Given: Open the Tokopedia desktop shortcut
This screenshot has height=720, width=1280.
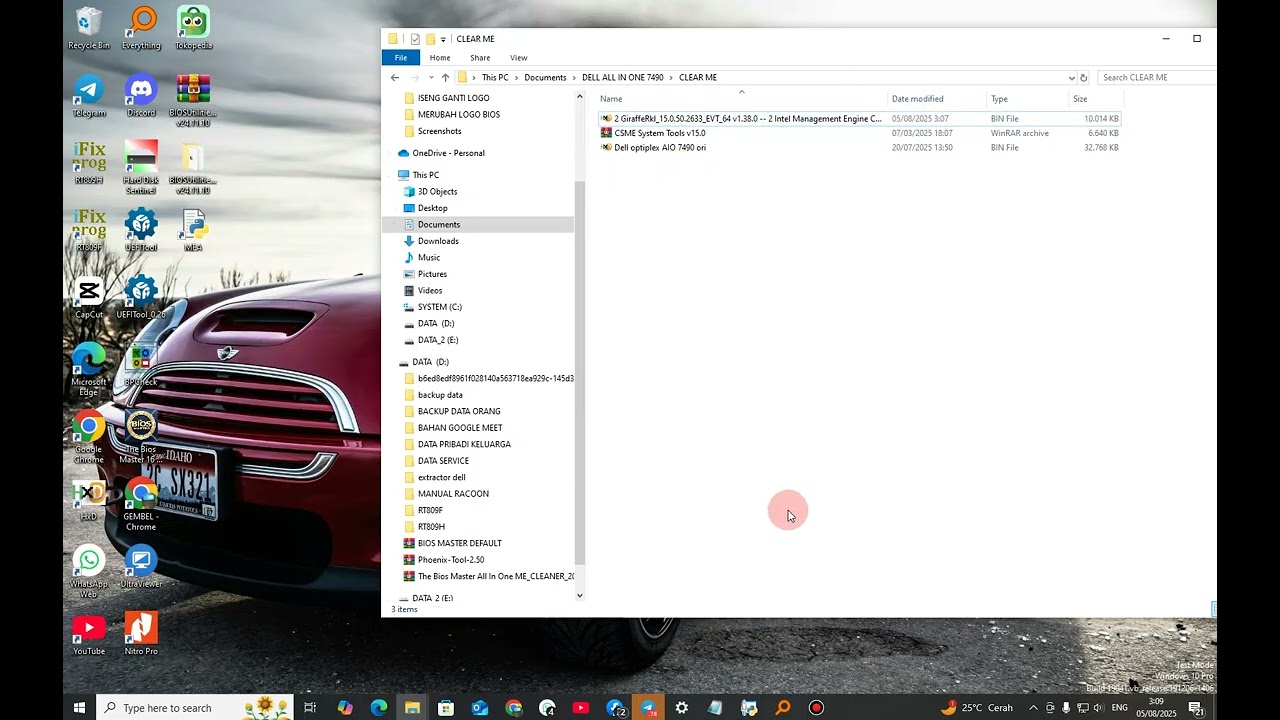Looking at the screenshot, I should pos(193,28).
